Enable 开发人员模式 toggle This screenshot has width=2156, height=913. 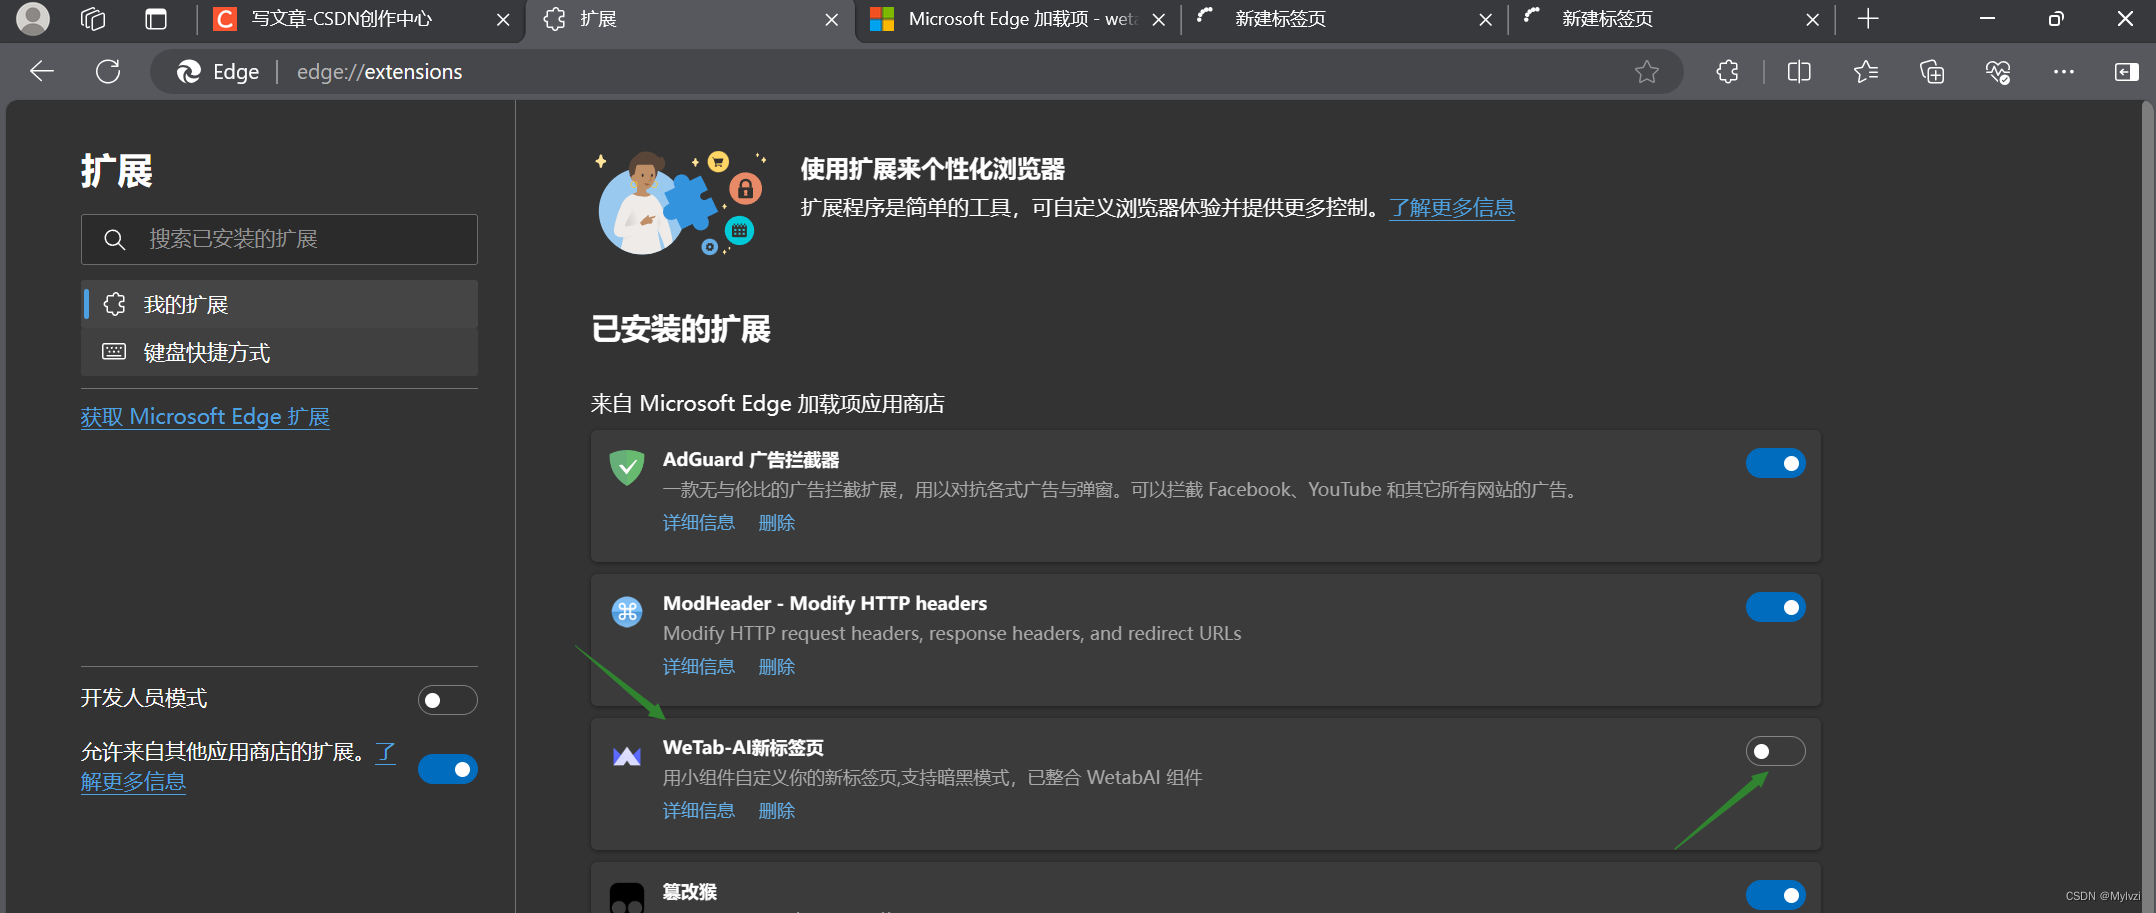[447, 700]
